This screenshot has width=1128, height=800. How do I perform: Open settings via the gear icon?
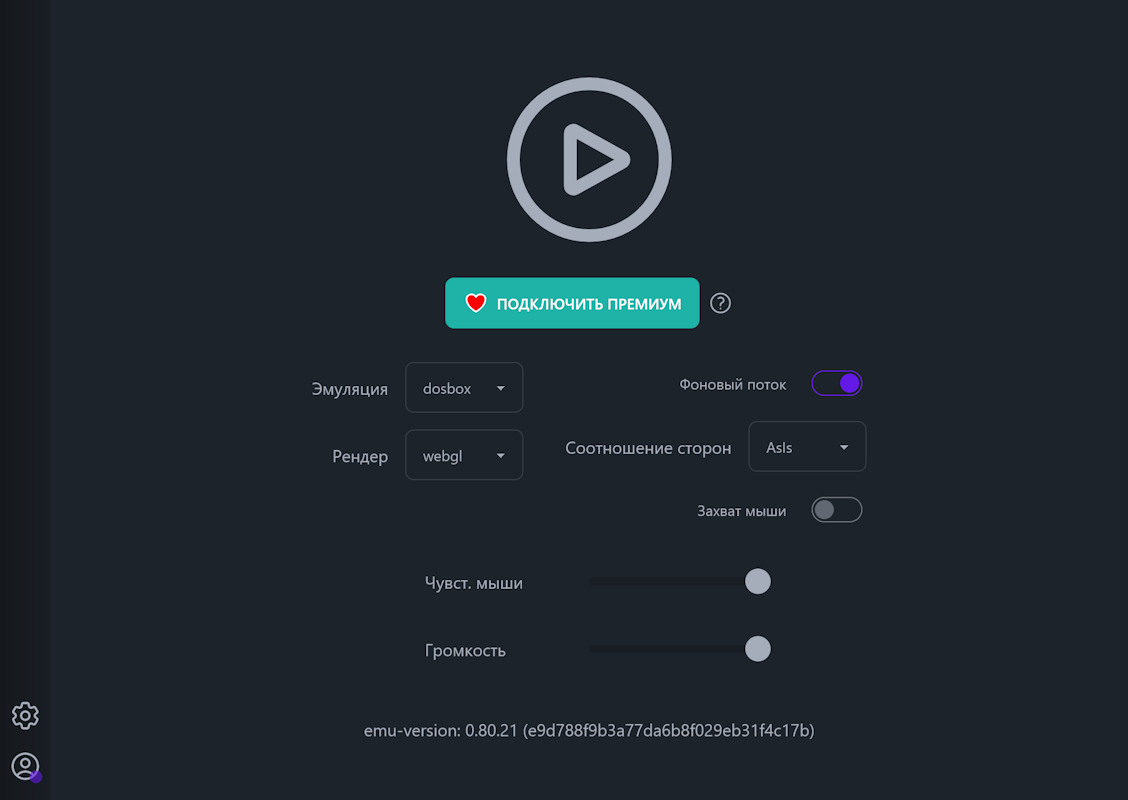coord(25,716)
